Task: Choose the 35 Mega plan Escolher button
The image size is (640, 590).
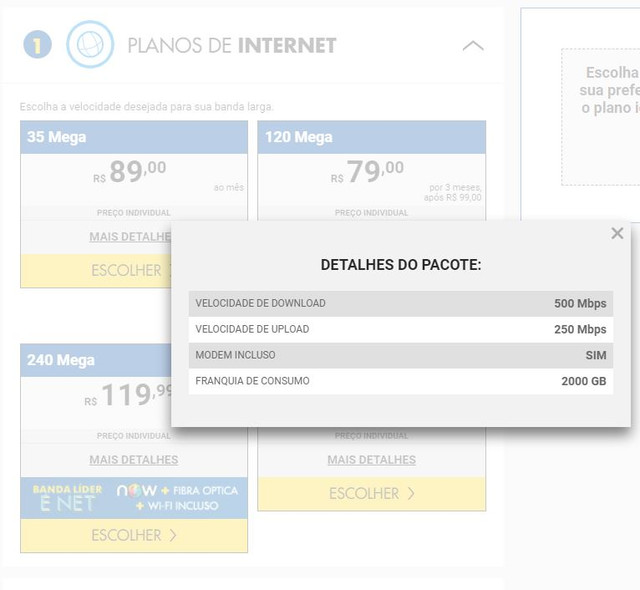Action: click(x=96, y=271)
